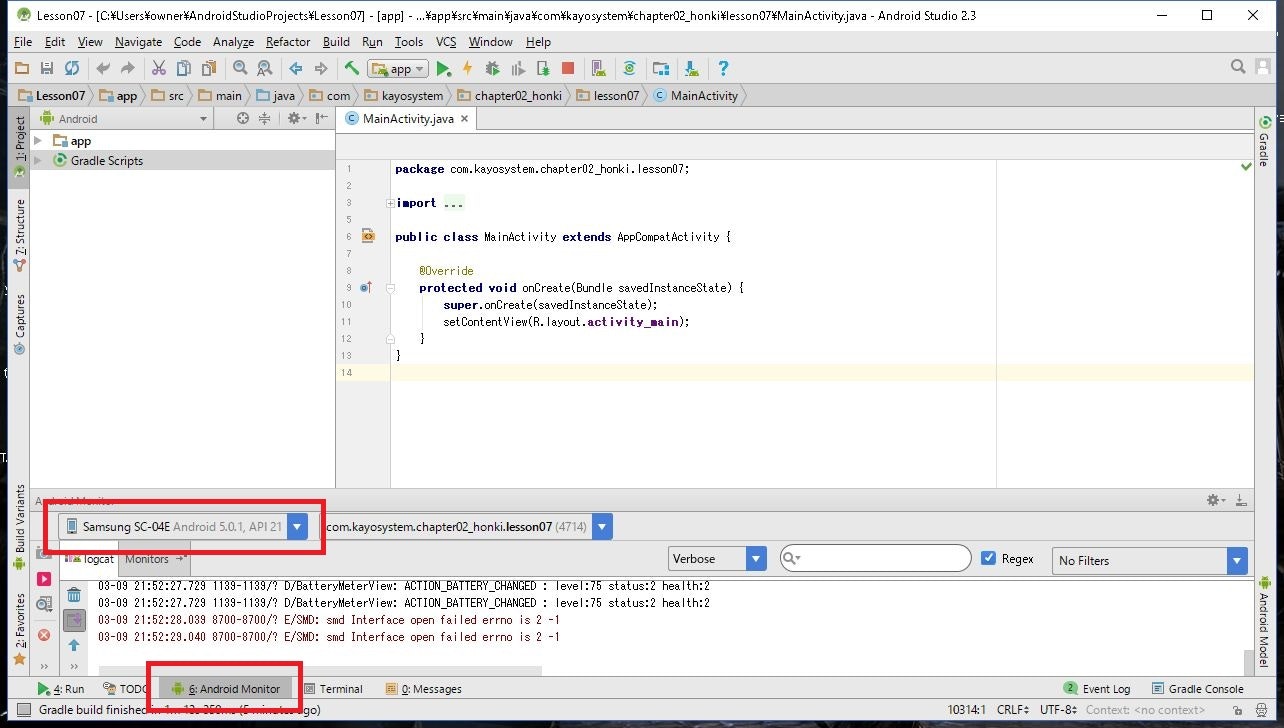This screenshot has width=1284, height=728.
Task: Open the AVD Manager icon
Action: [x=598, y=68]
